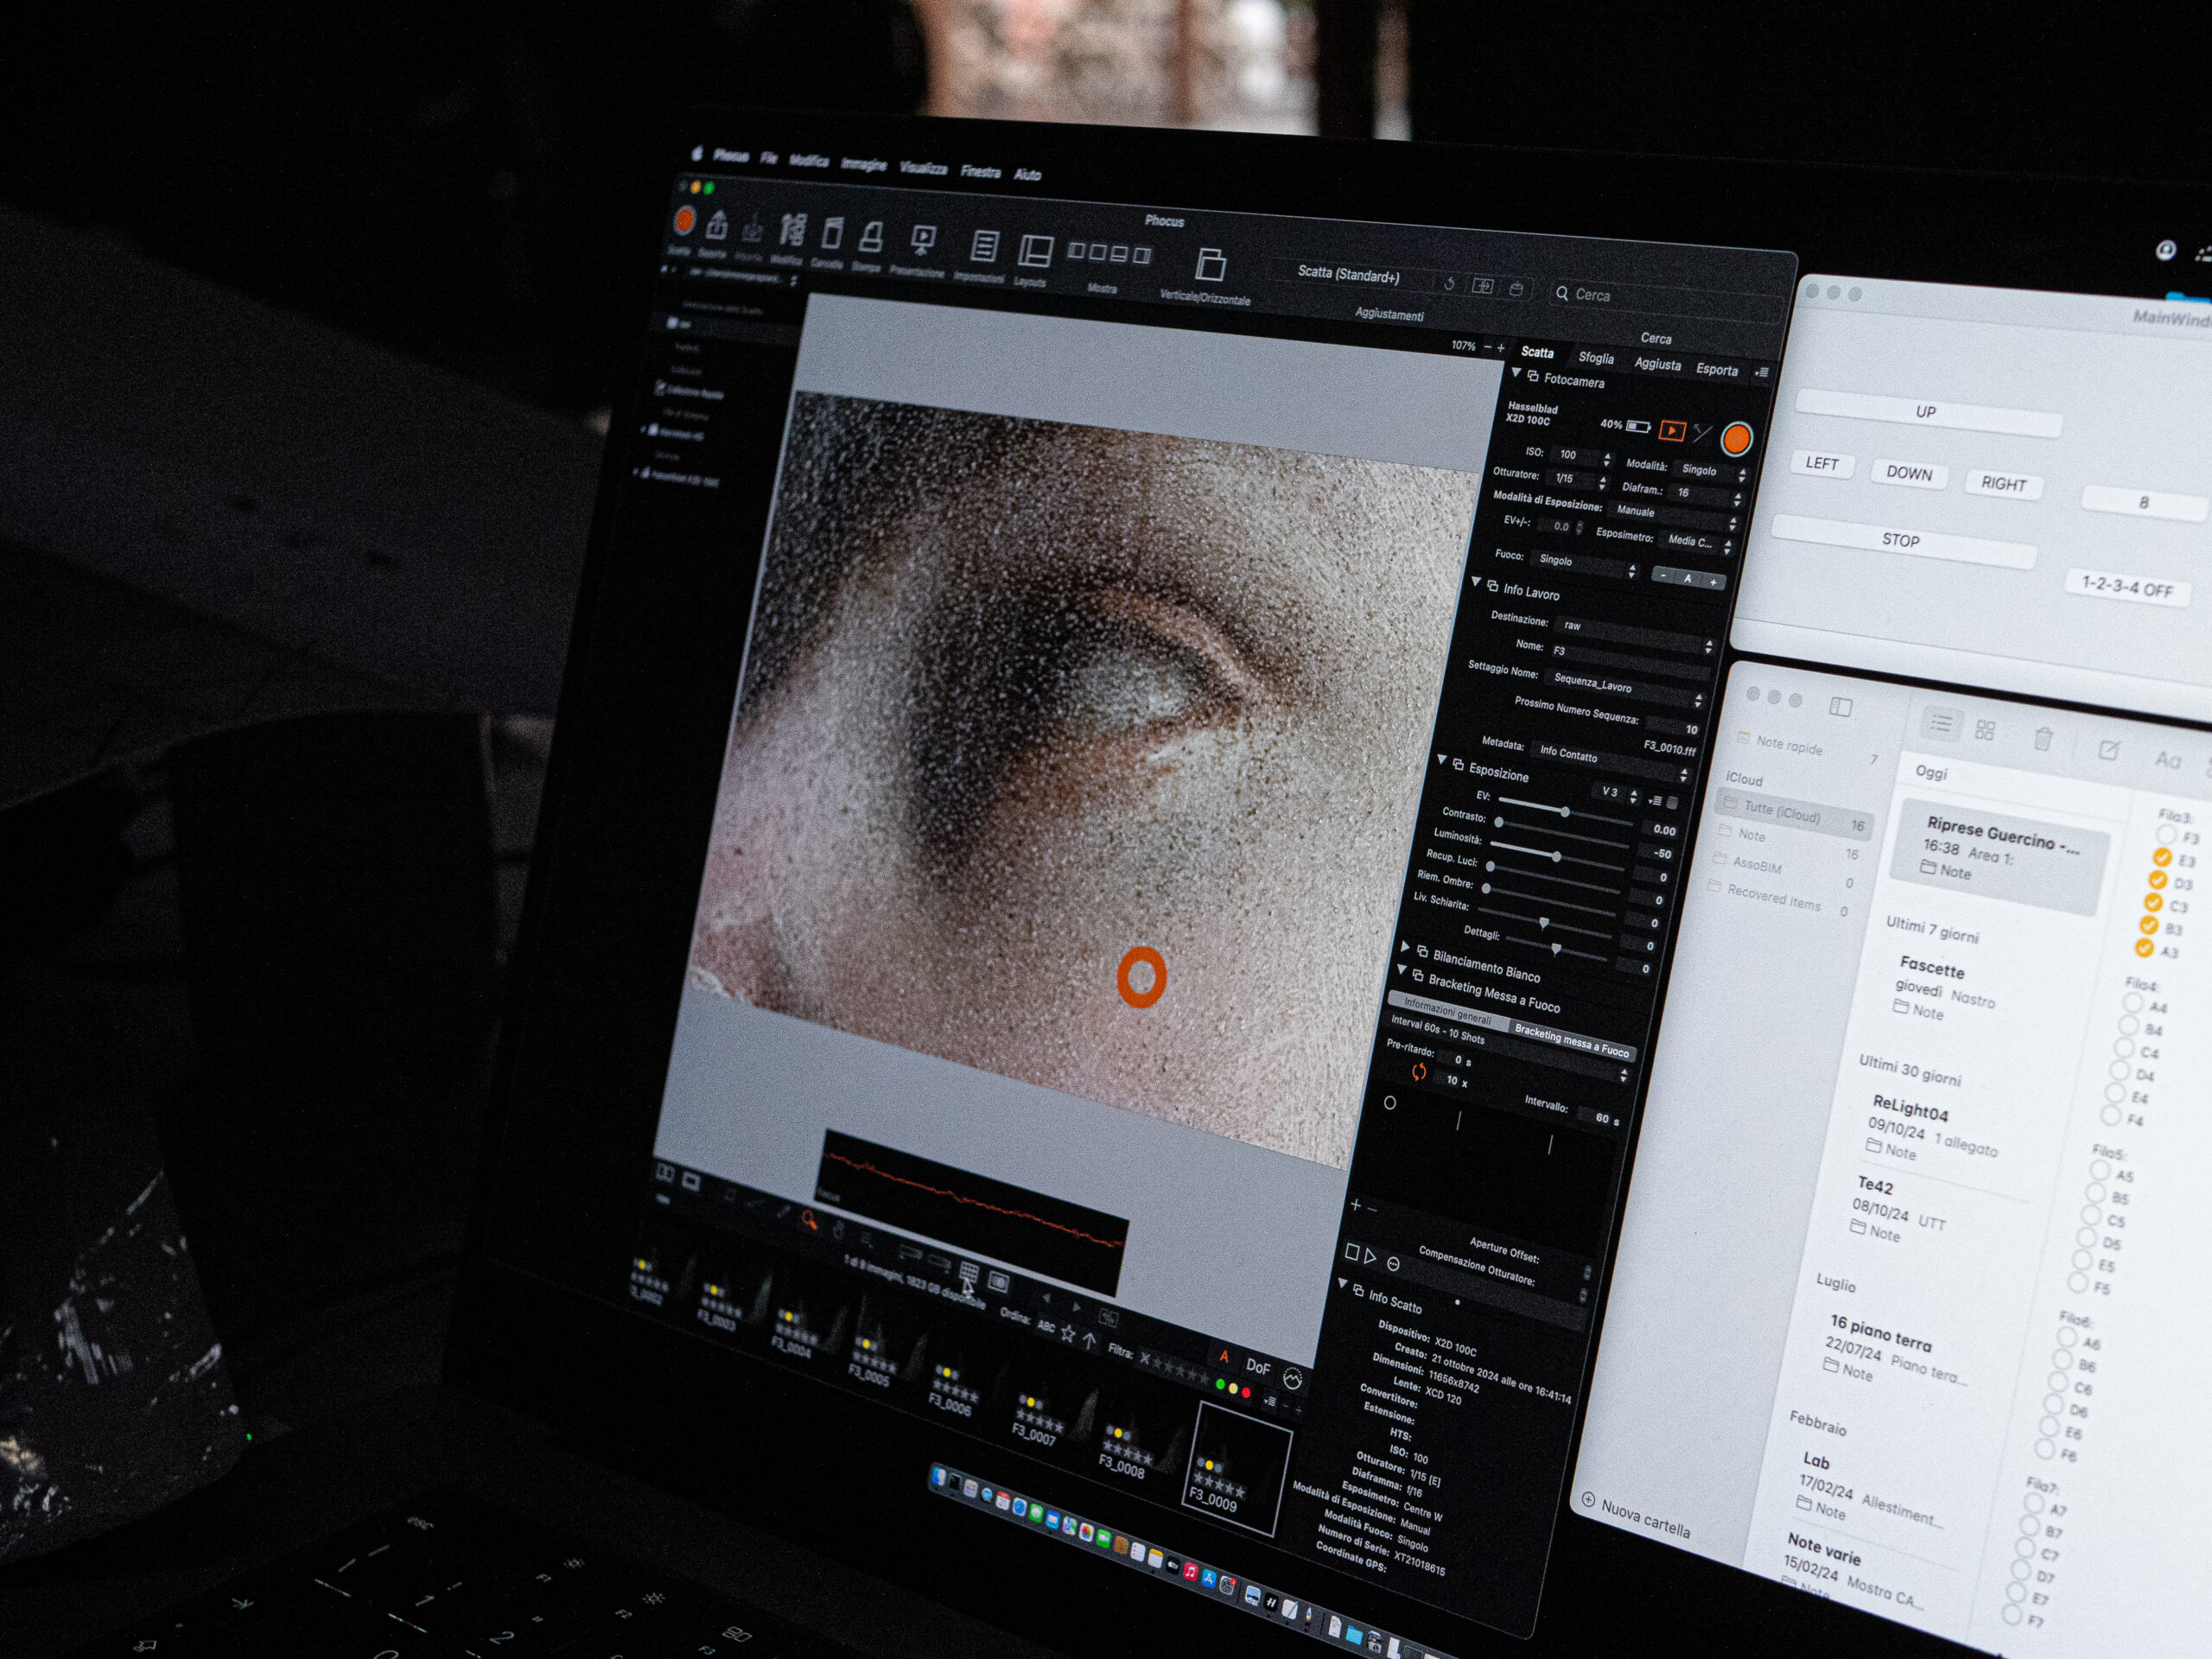Check the F3 checklist circle in Notes
Image resolution: width=2212 pixels, height=1659 pixels.
click(2166, 834)
